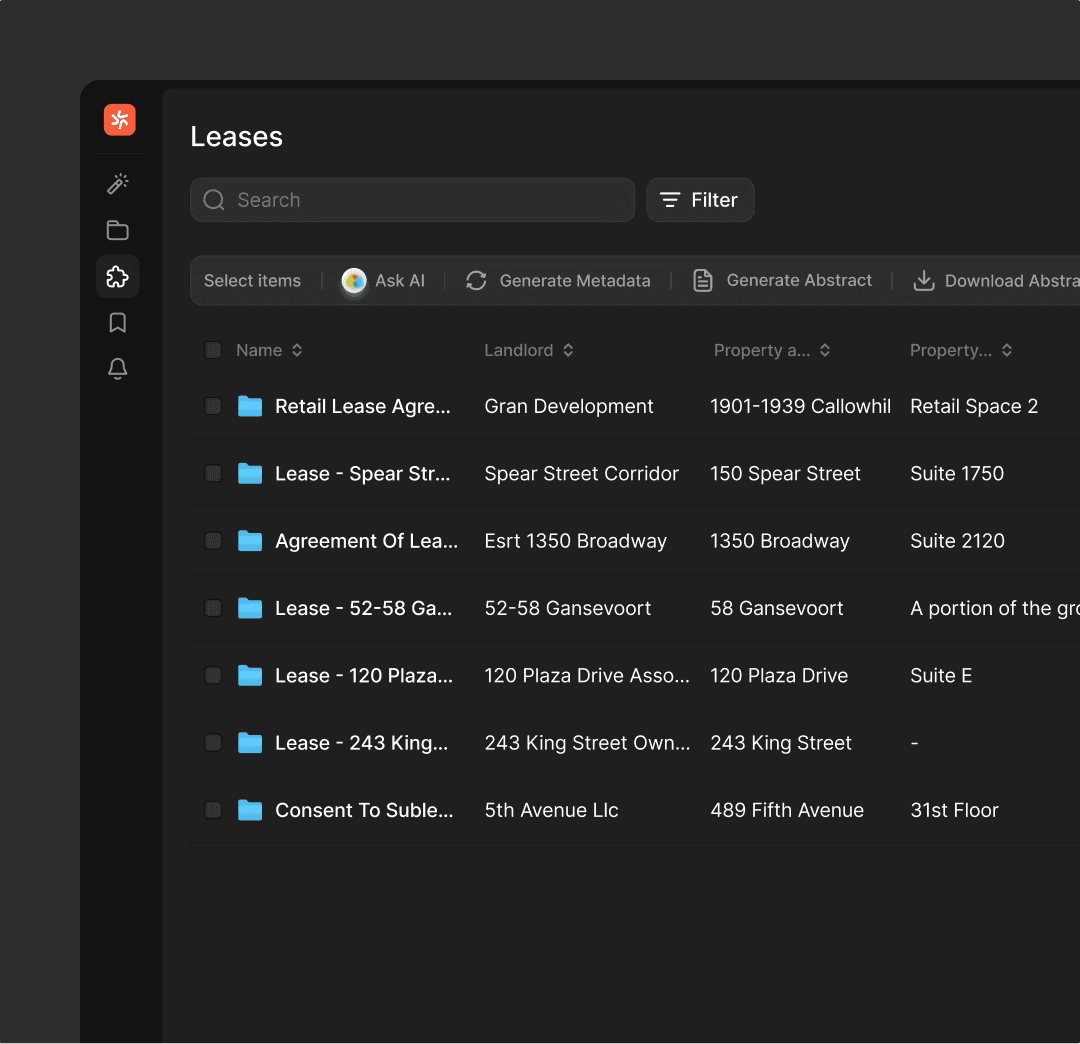The width and height of the screenshot is (1080, 1044).
Task: Sort by the Name column arrows
Action: coord(297,350)
